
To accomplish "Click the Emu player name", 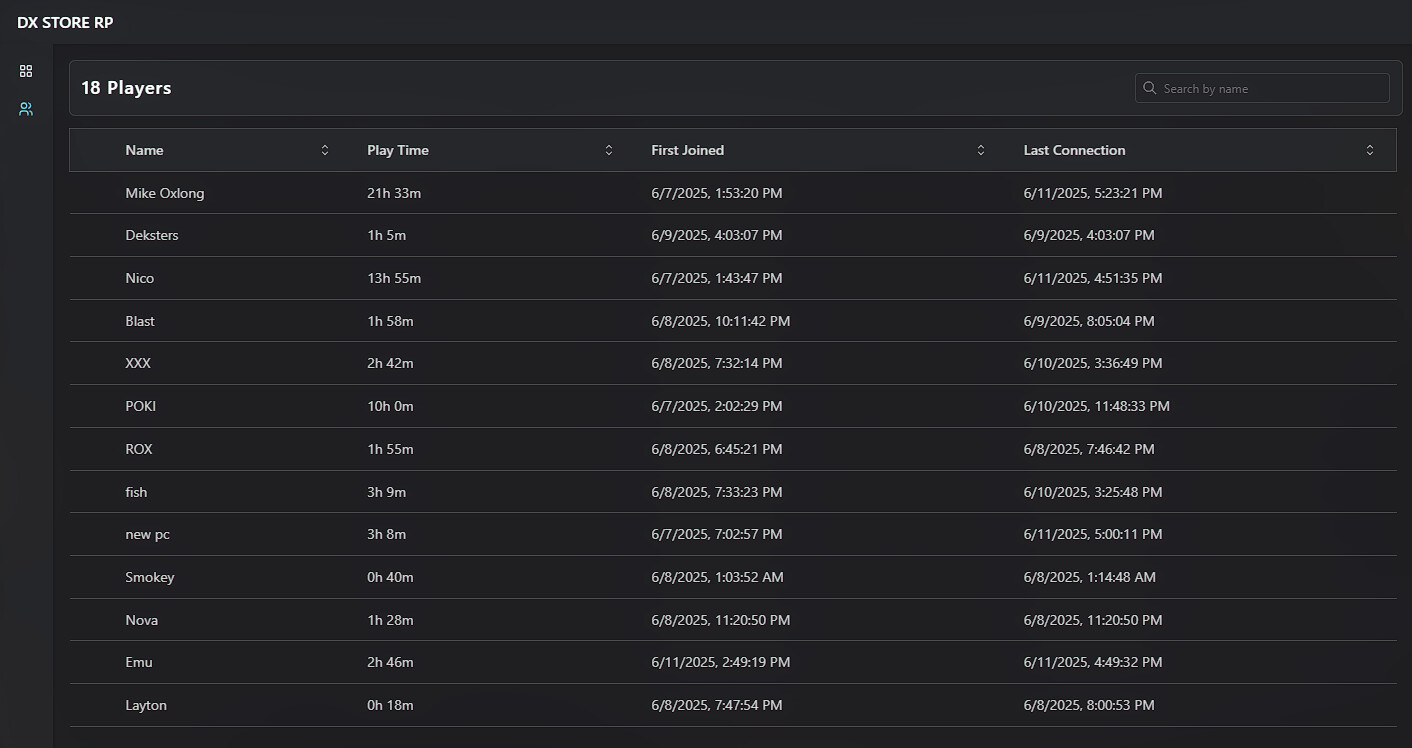I will (139, 662).
